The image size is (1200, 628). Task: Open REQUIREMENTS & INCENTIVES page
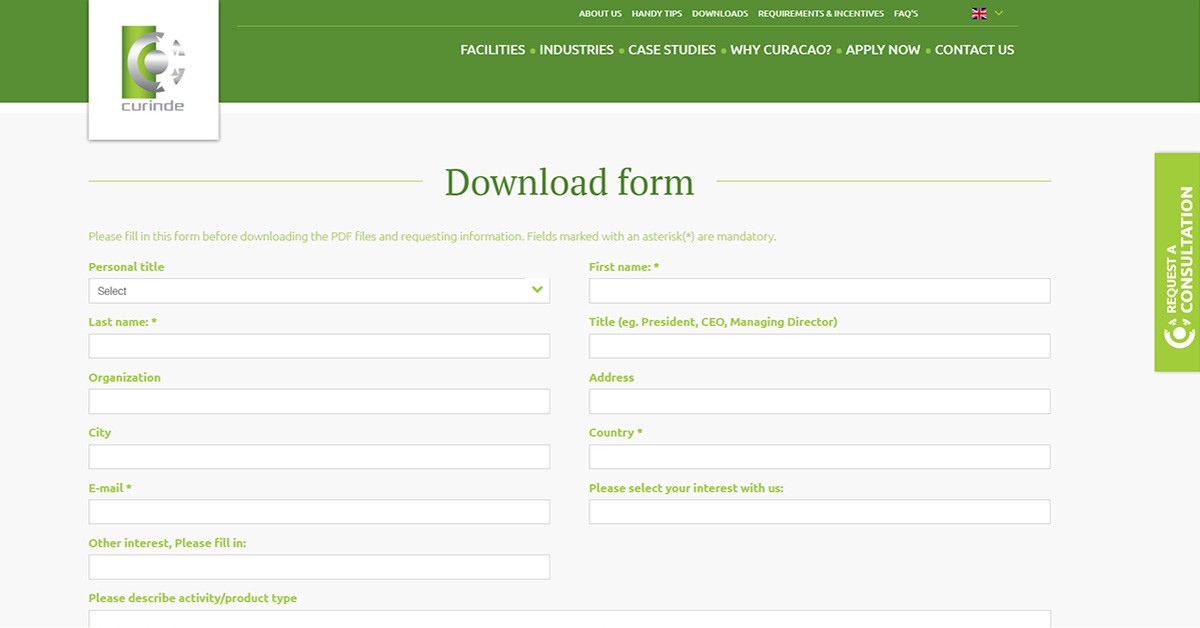pos(821,13)
